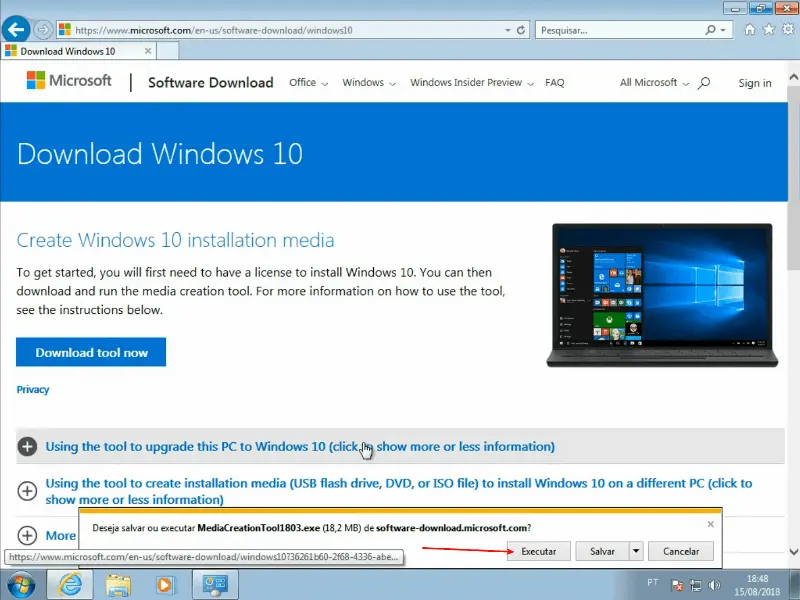The image size is (800, 600).
Task: Click the Software Download heading link
Action: (210, 83)
